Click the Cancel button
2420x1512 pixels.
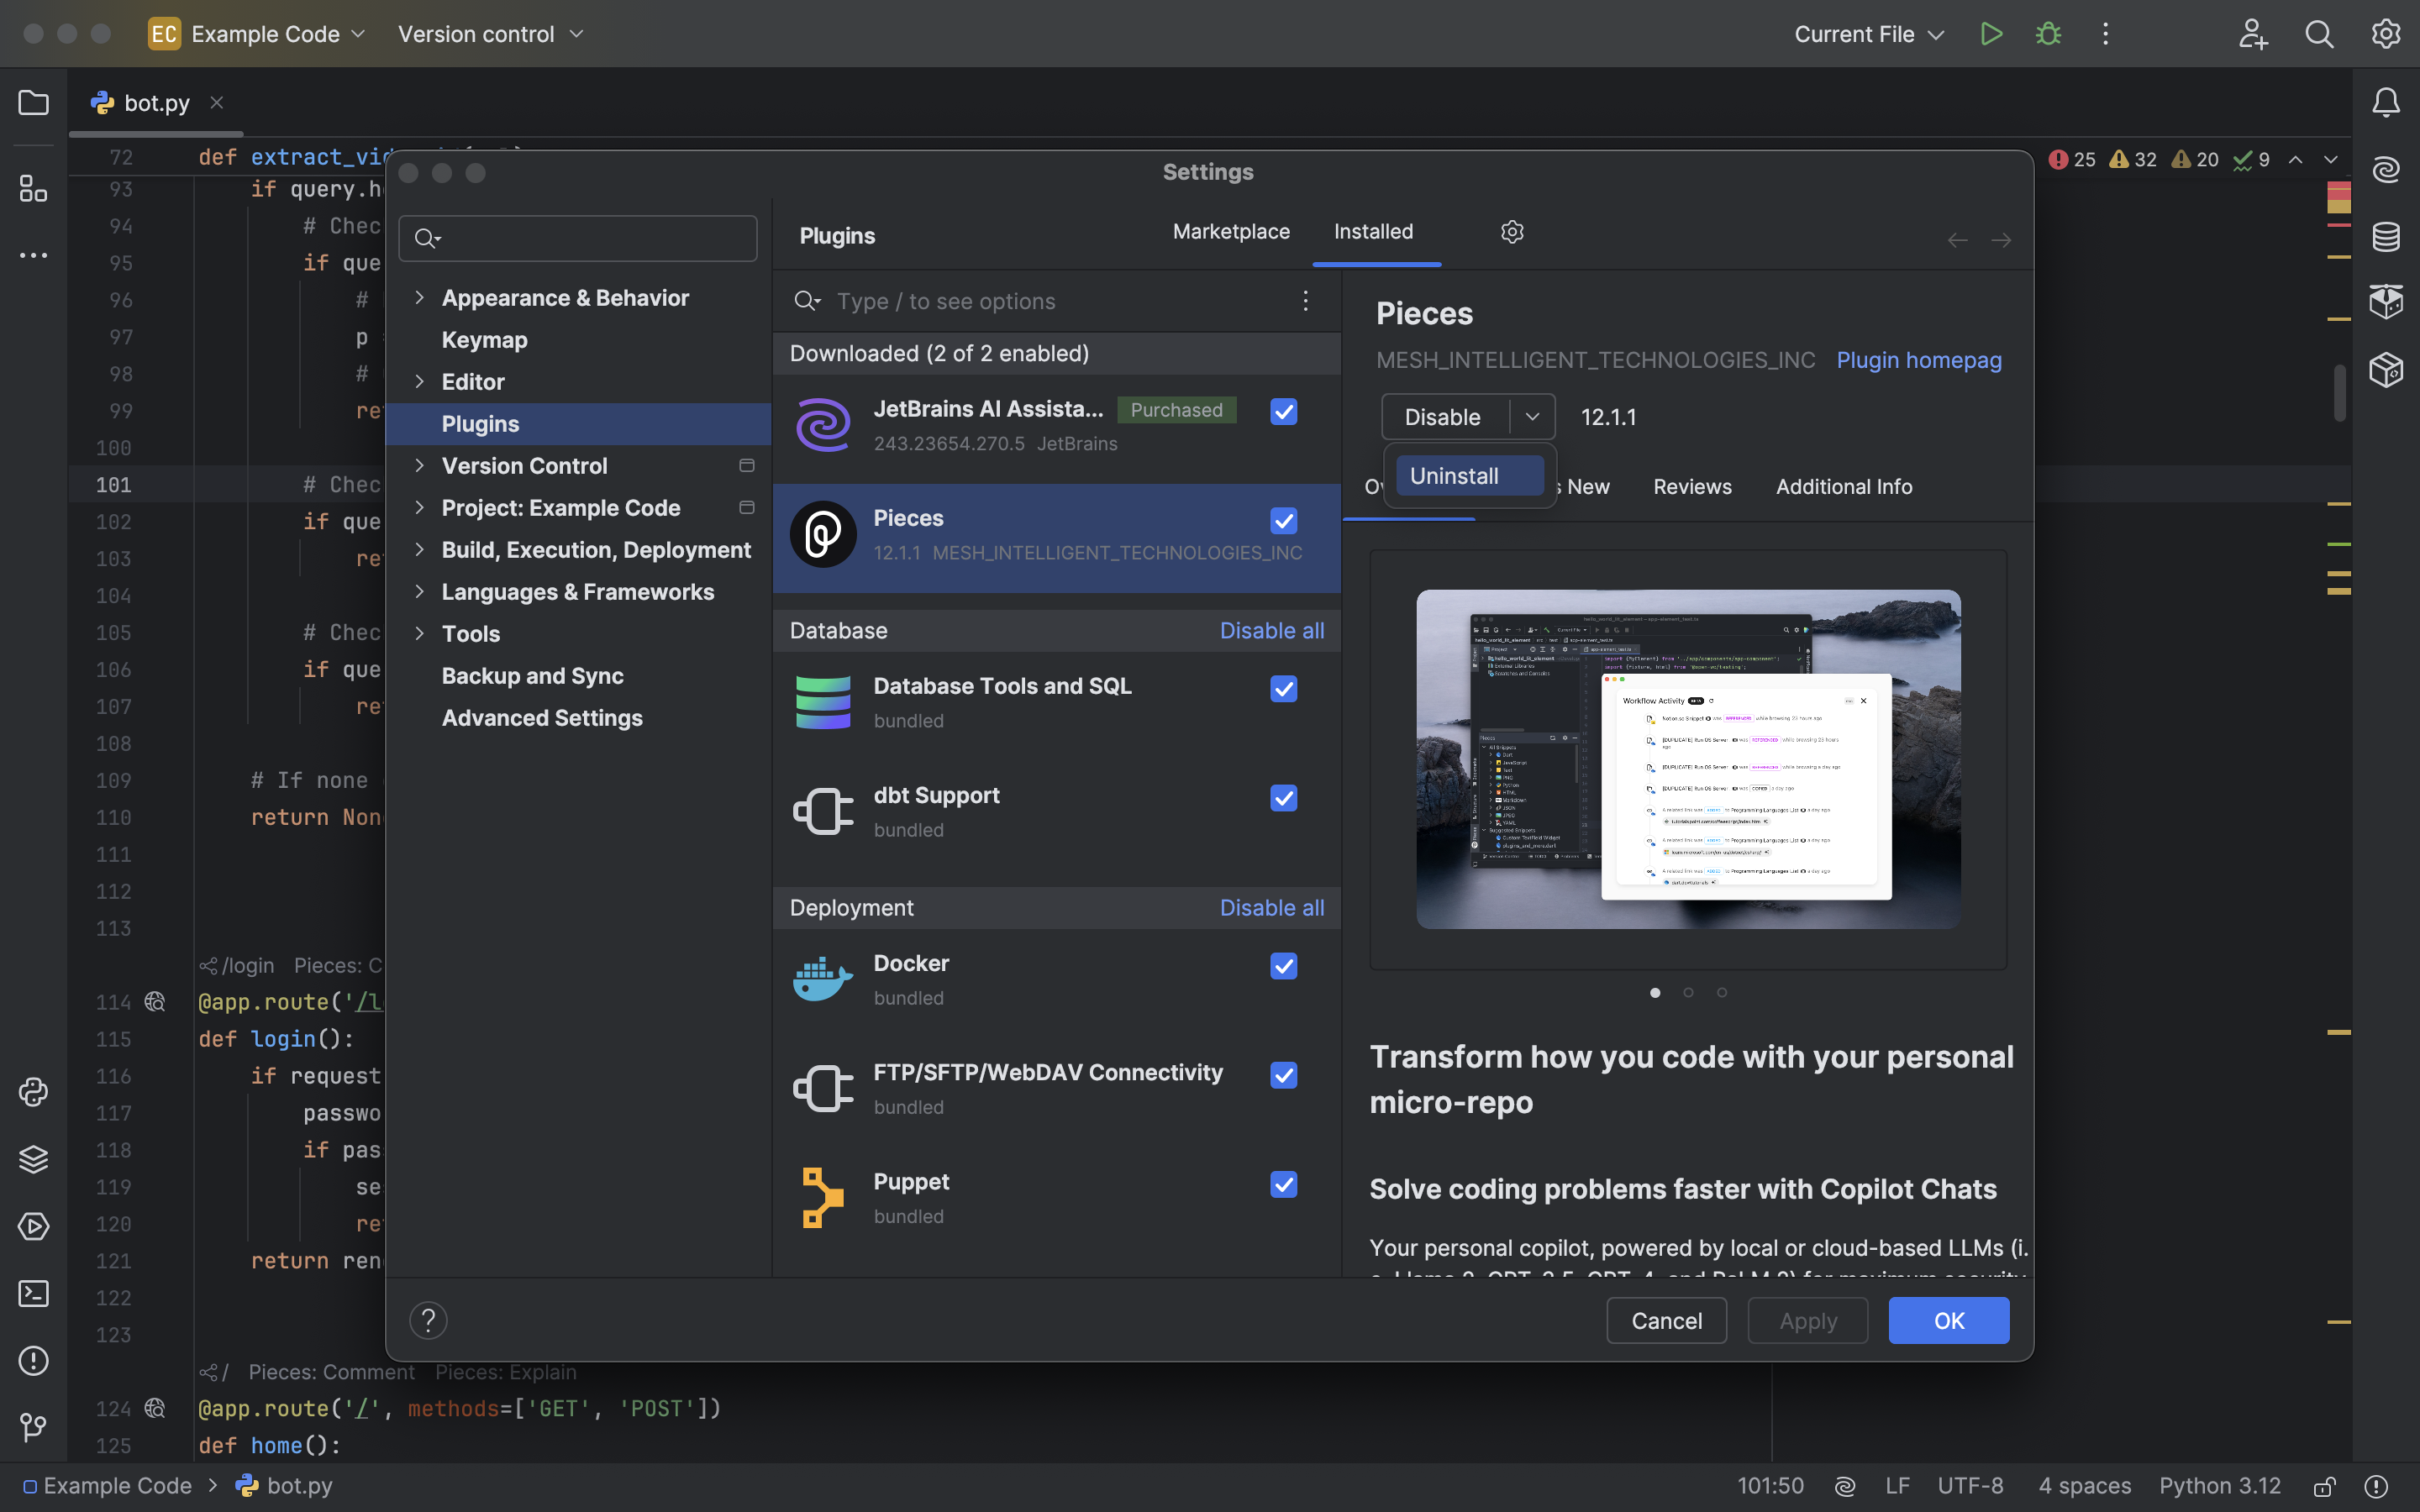click(x=1666, y=1321)
